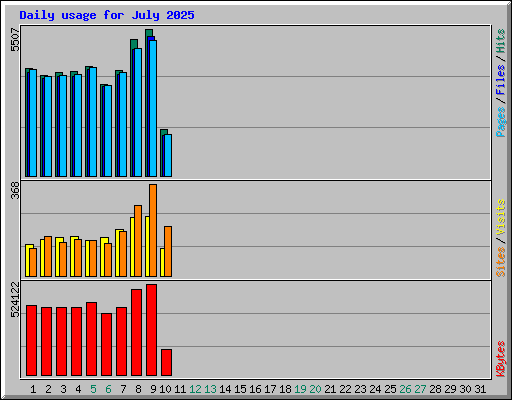Select the red KBytes bar for day 3
Image resolution: width=512 pixels, height=400 pixels.
pos(61,342)
